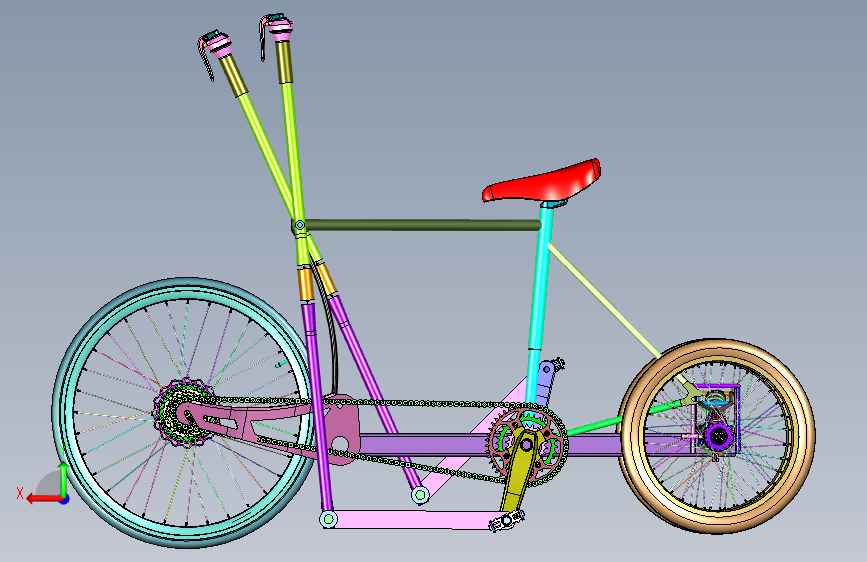Click the red X axis arrow on triad
This screenshot has width=867, height=562.
[x=44, y=499]
